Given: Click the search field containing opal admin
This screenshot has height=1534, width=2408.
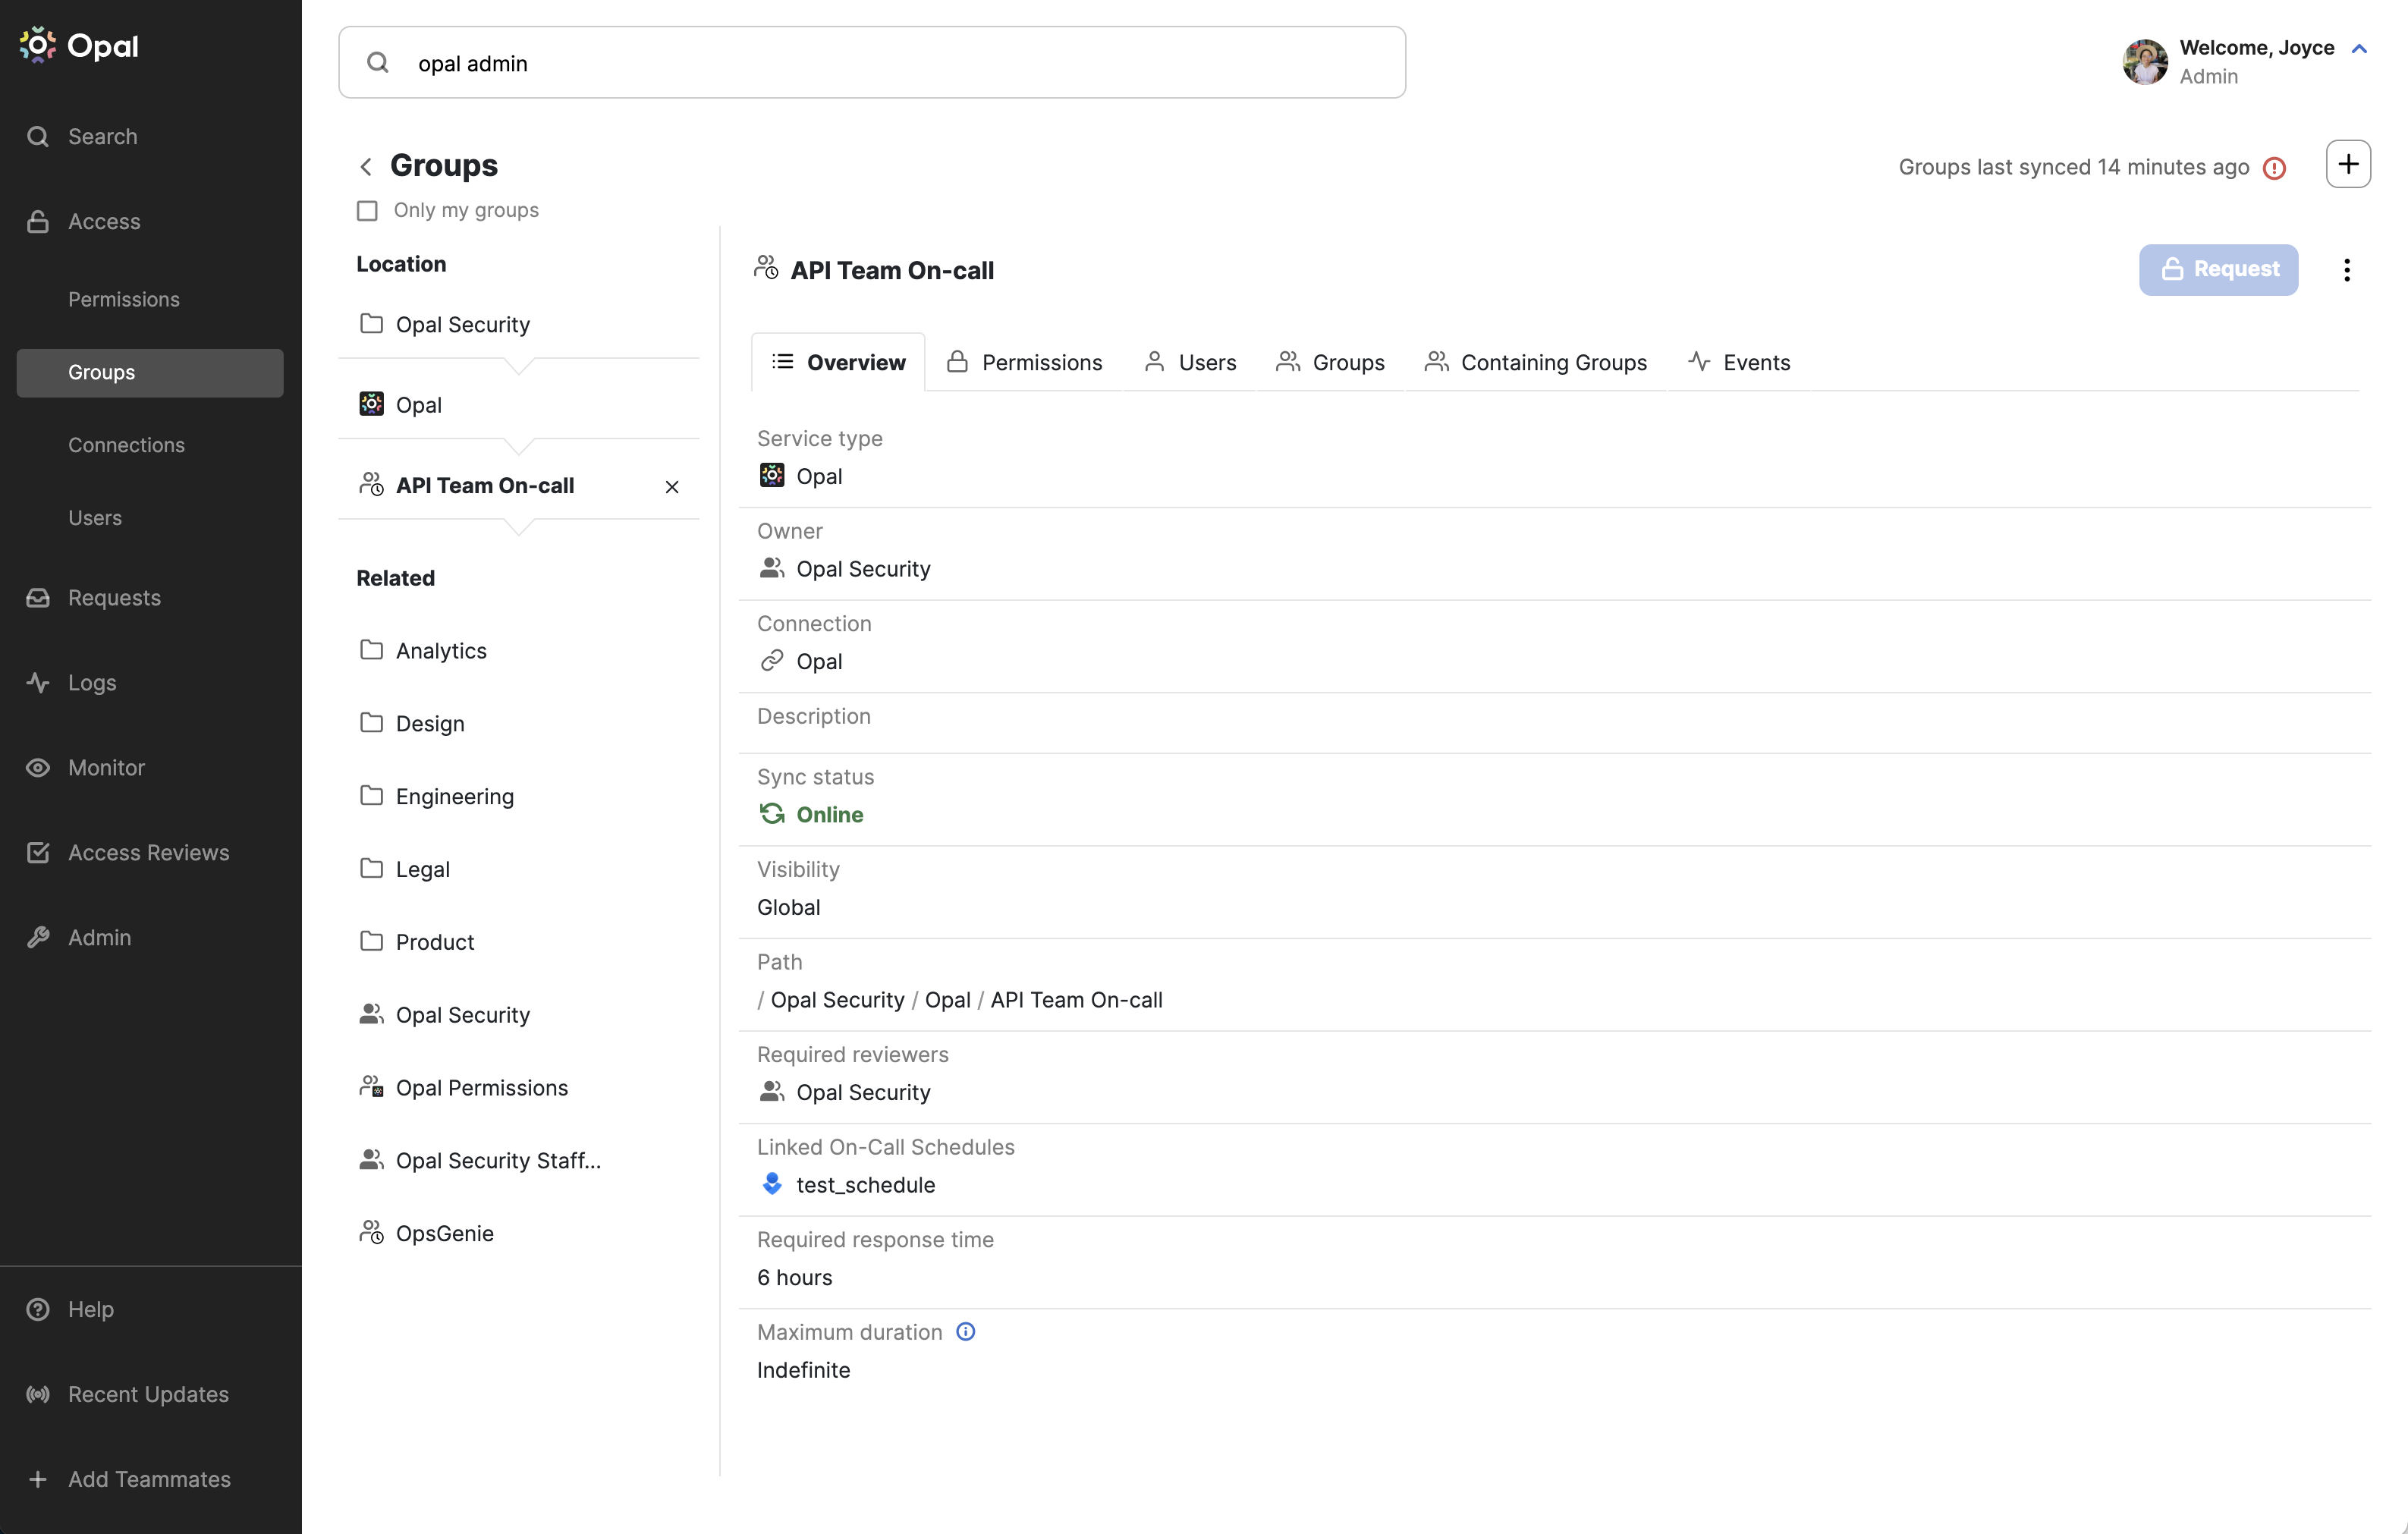Looking at the screenshot, I should [x=871, y=62].
